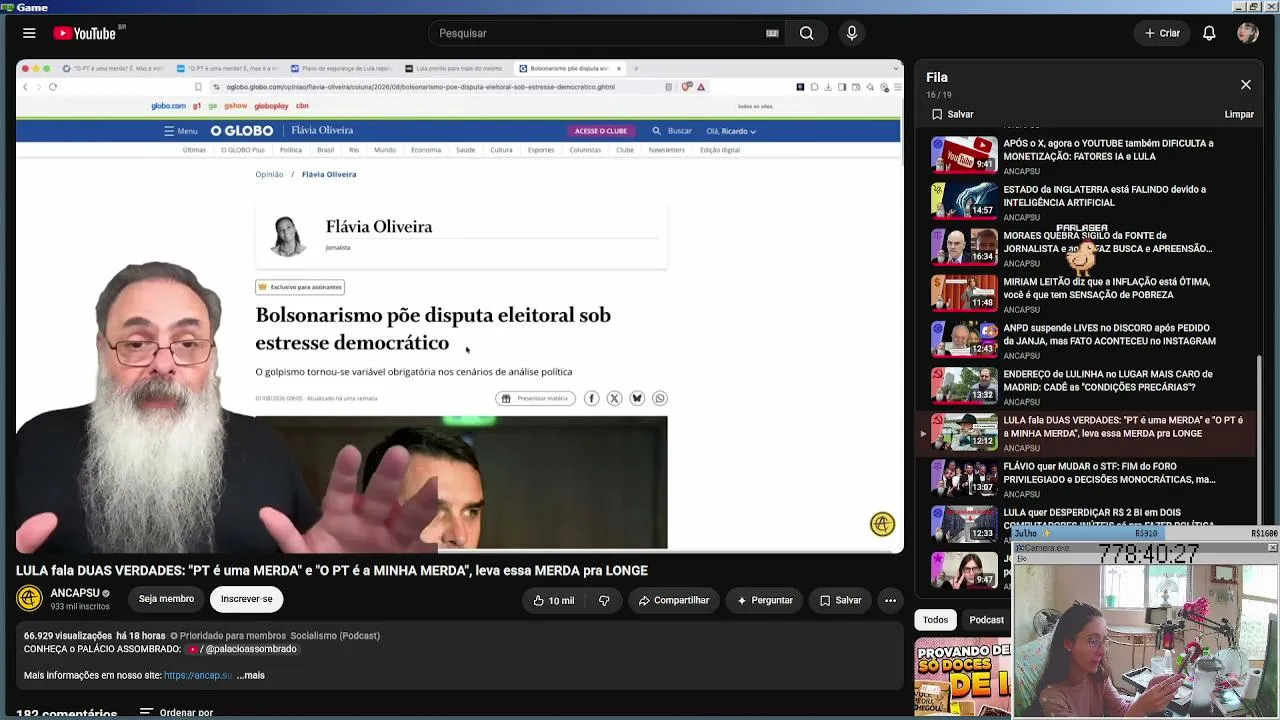Screen dimensions: 1280x720
Task: Open the three-dot more actions menu
Action: pyautogui.click(x=890, y=600)
